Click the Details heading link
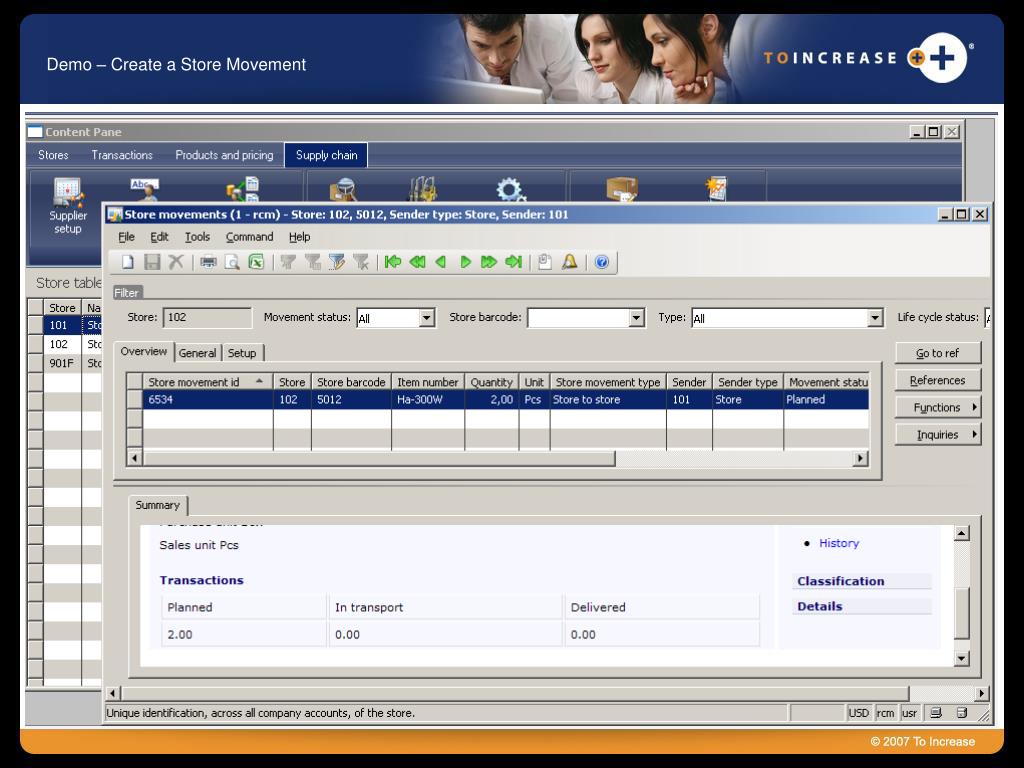 click(x=820, y=606)
